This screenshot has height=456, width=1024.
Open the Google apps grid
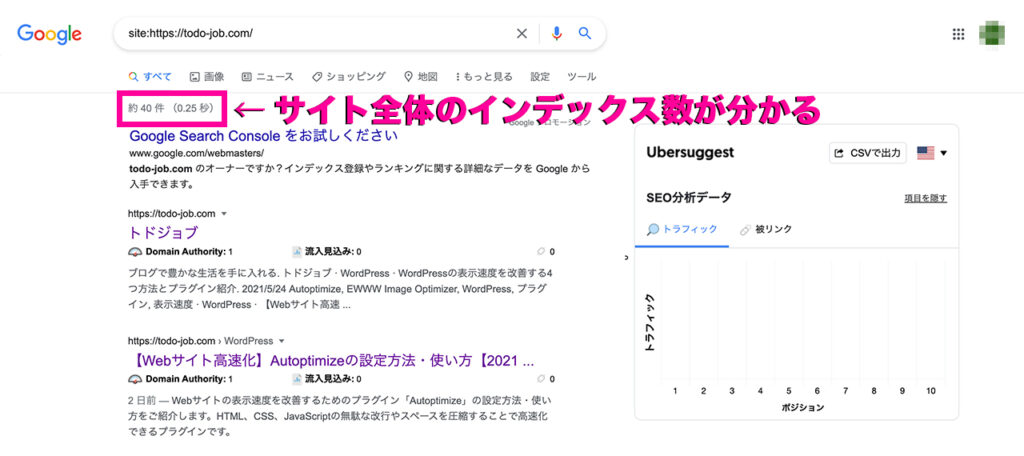click(x=959, y=35)
